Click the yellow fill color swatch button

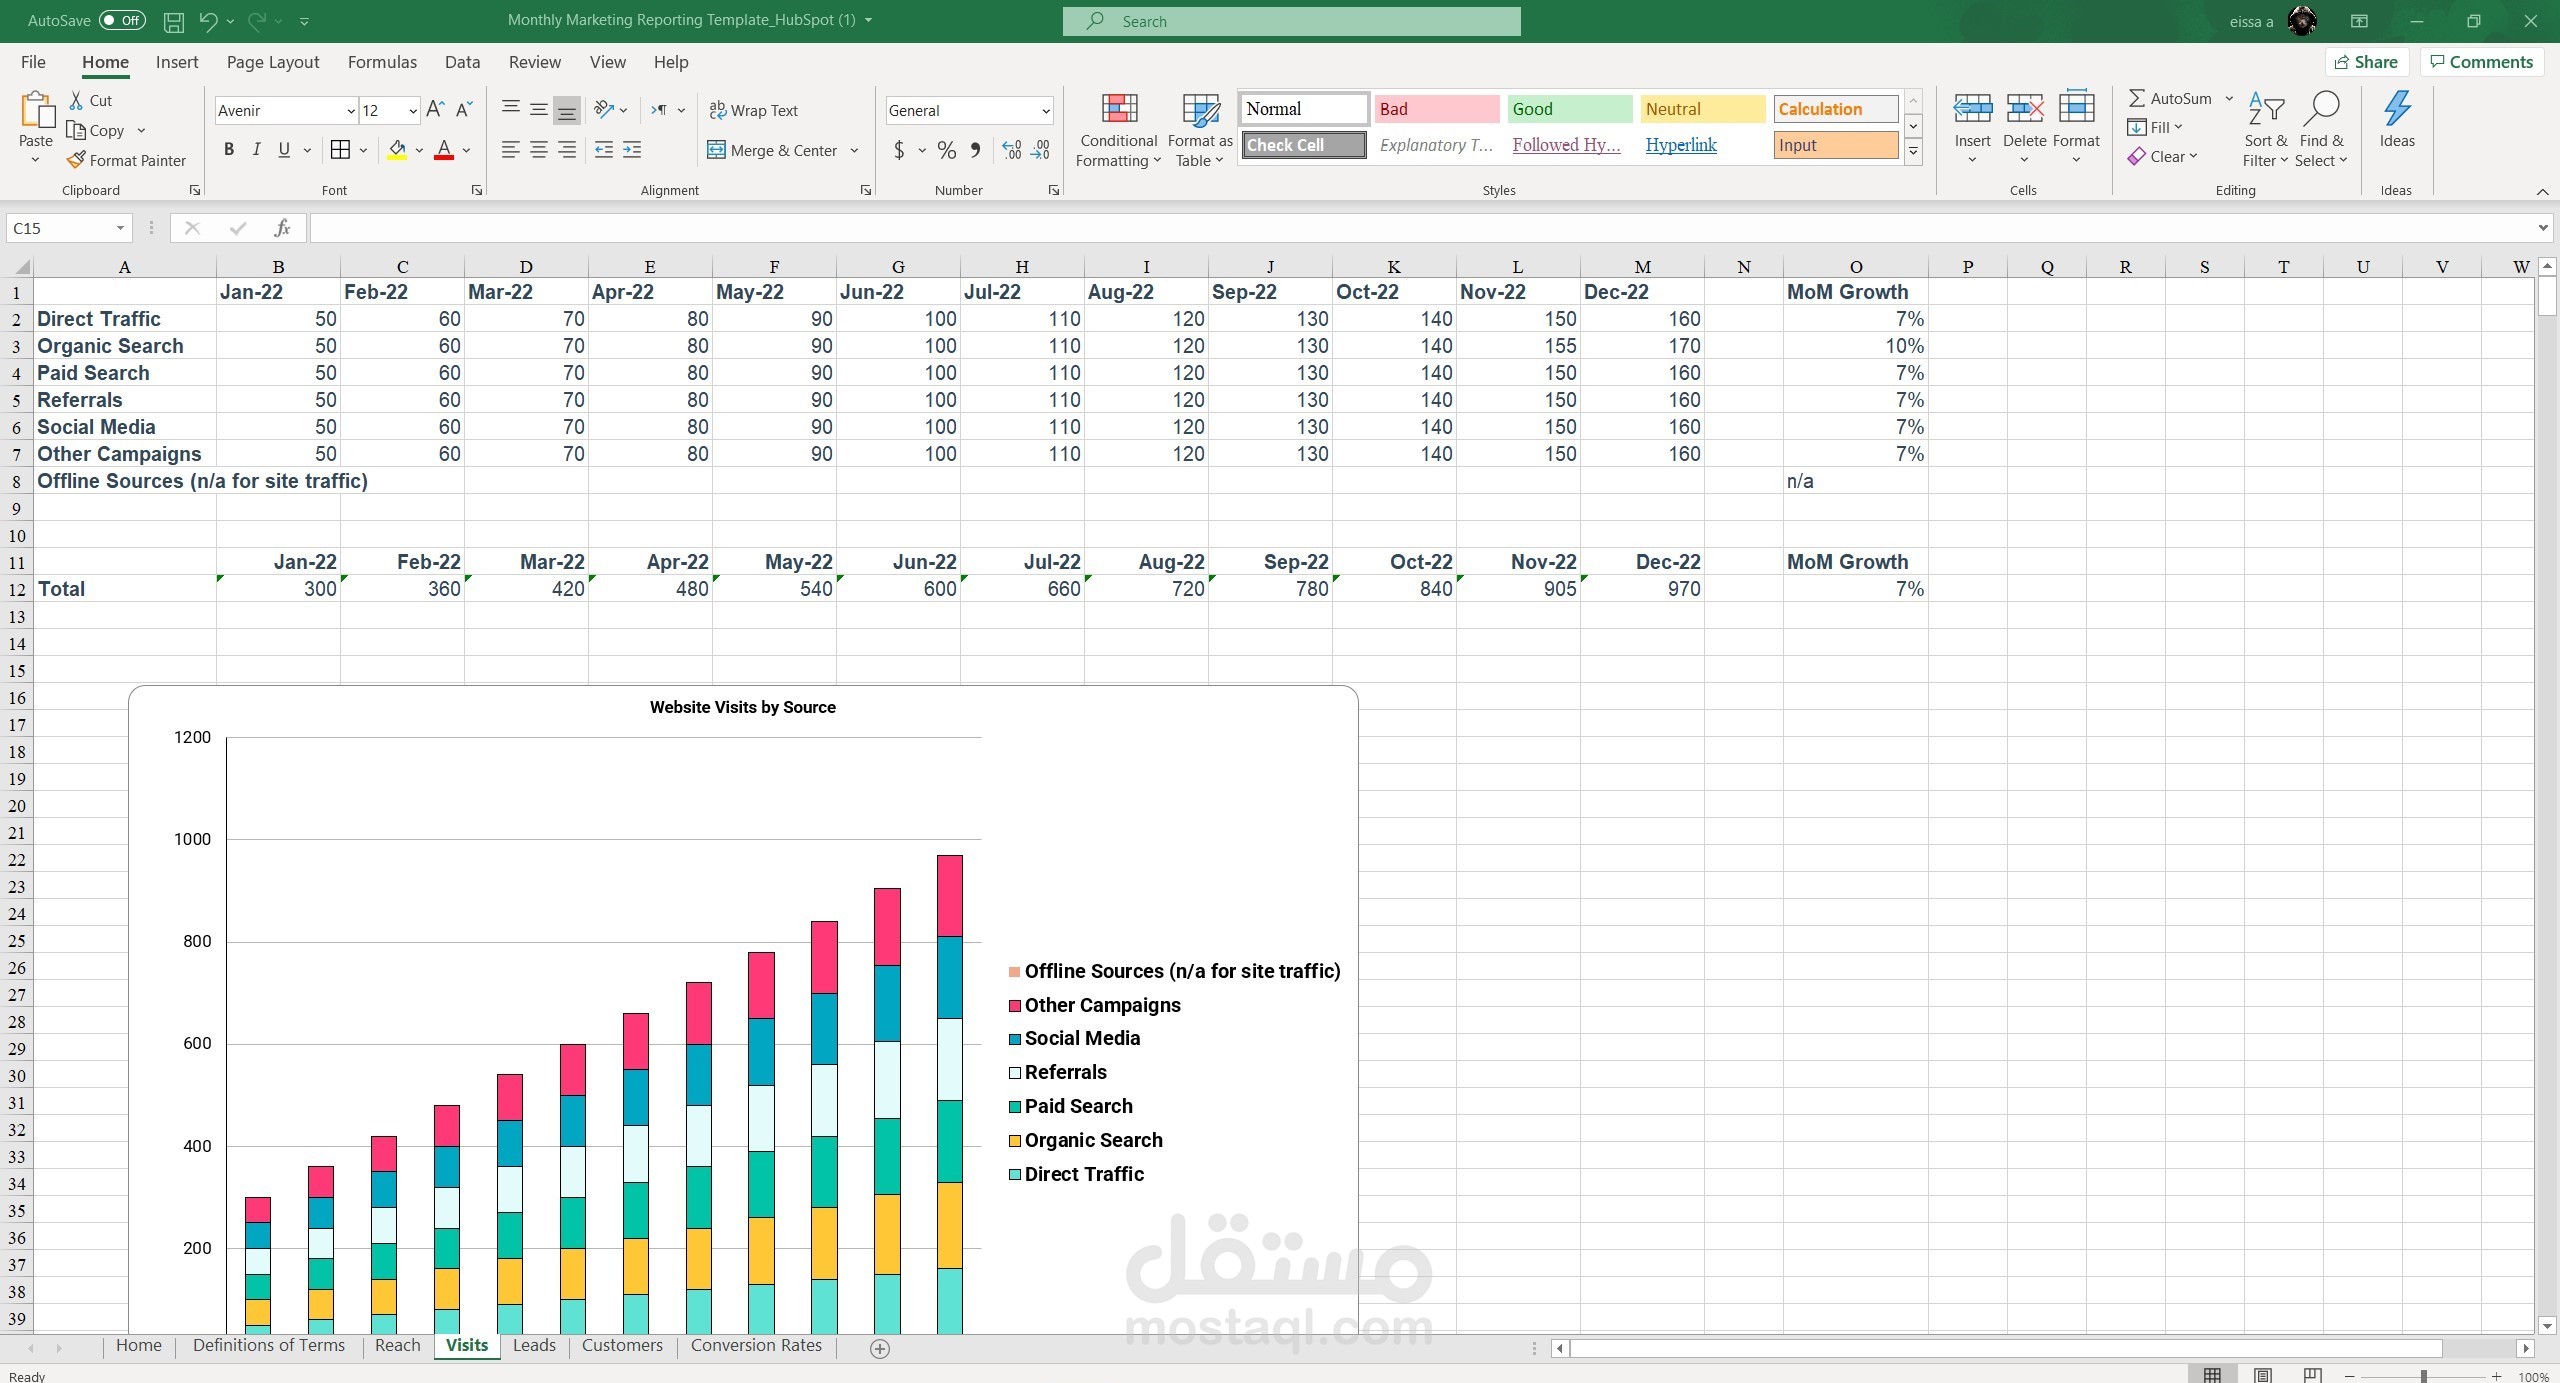397,150
